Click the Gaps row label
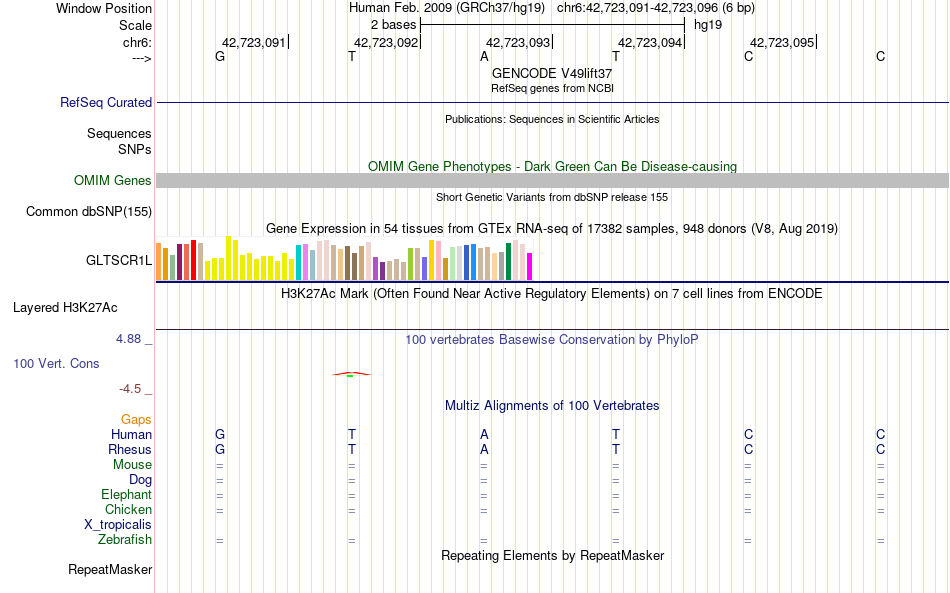This screenshot has width=950, height=593. coord(136,419)
